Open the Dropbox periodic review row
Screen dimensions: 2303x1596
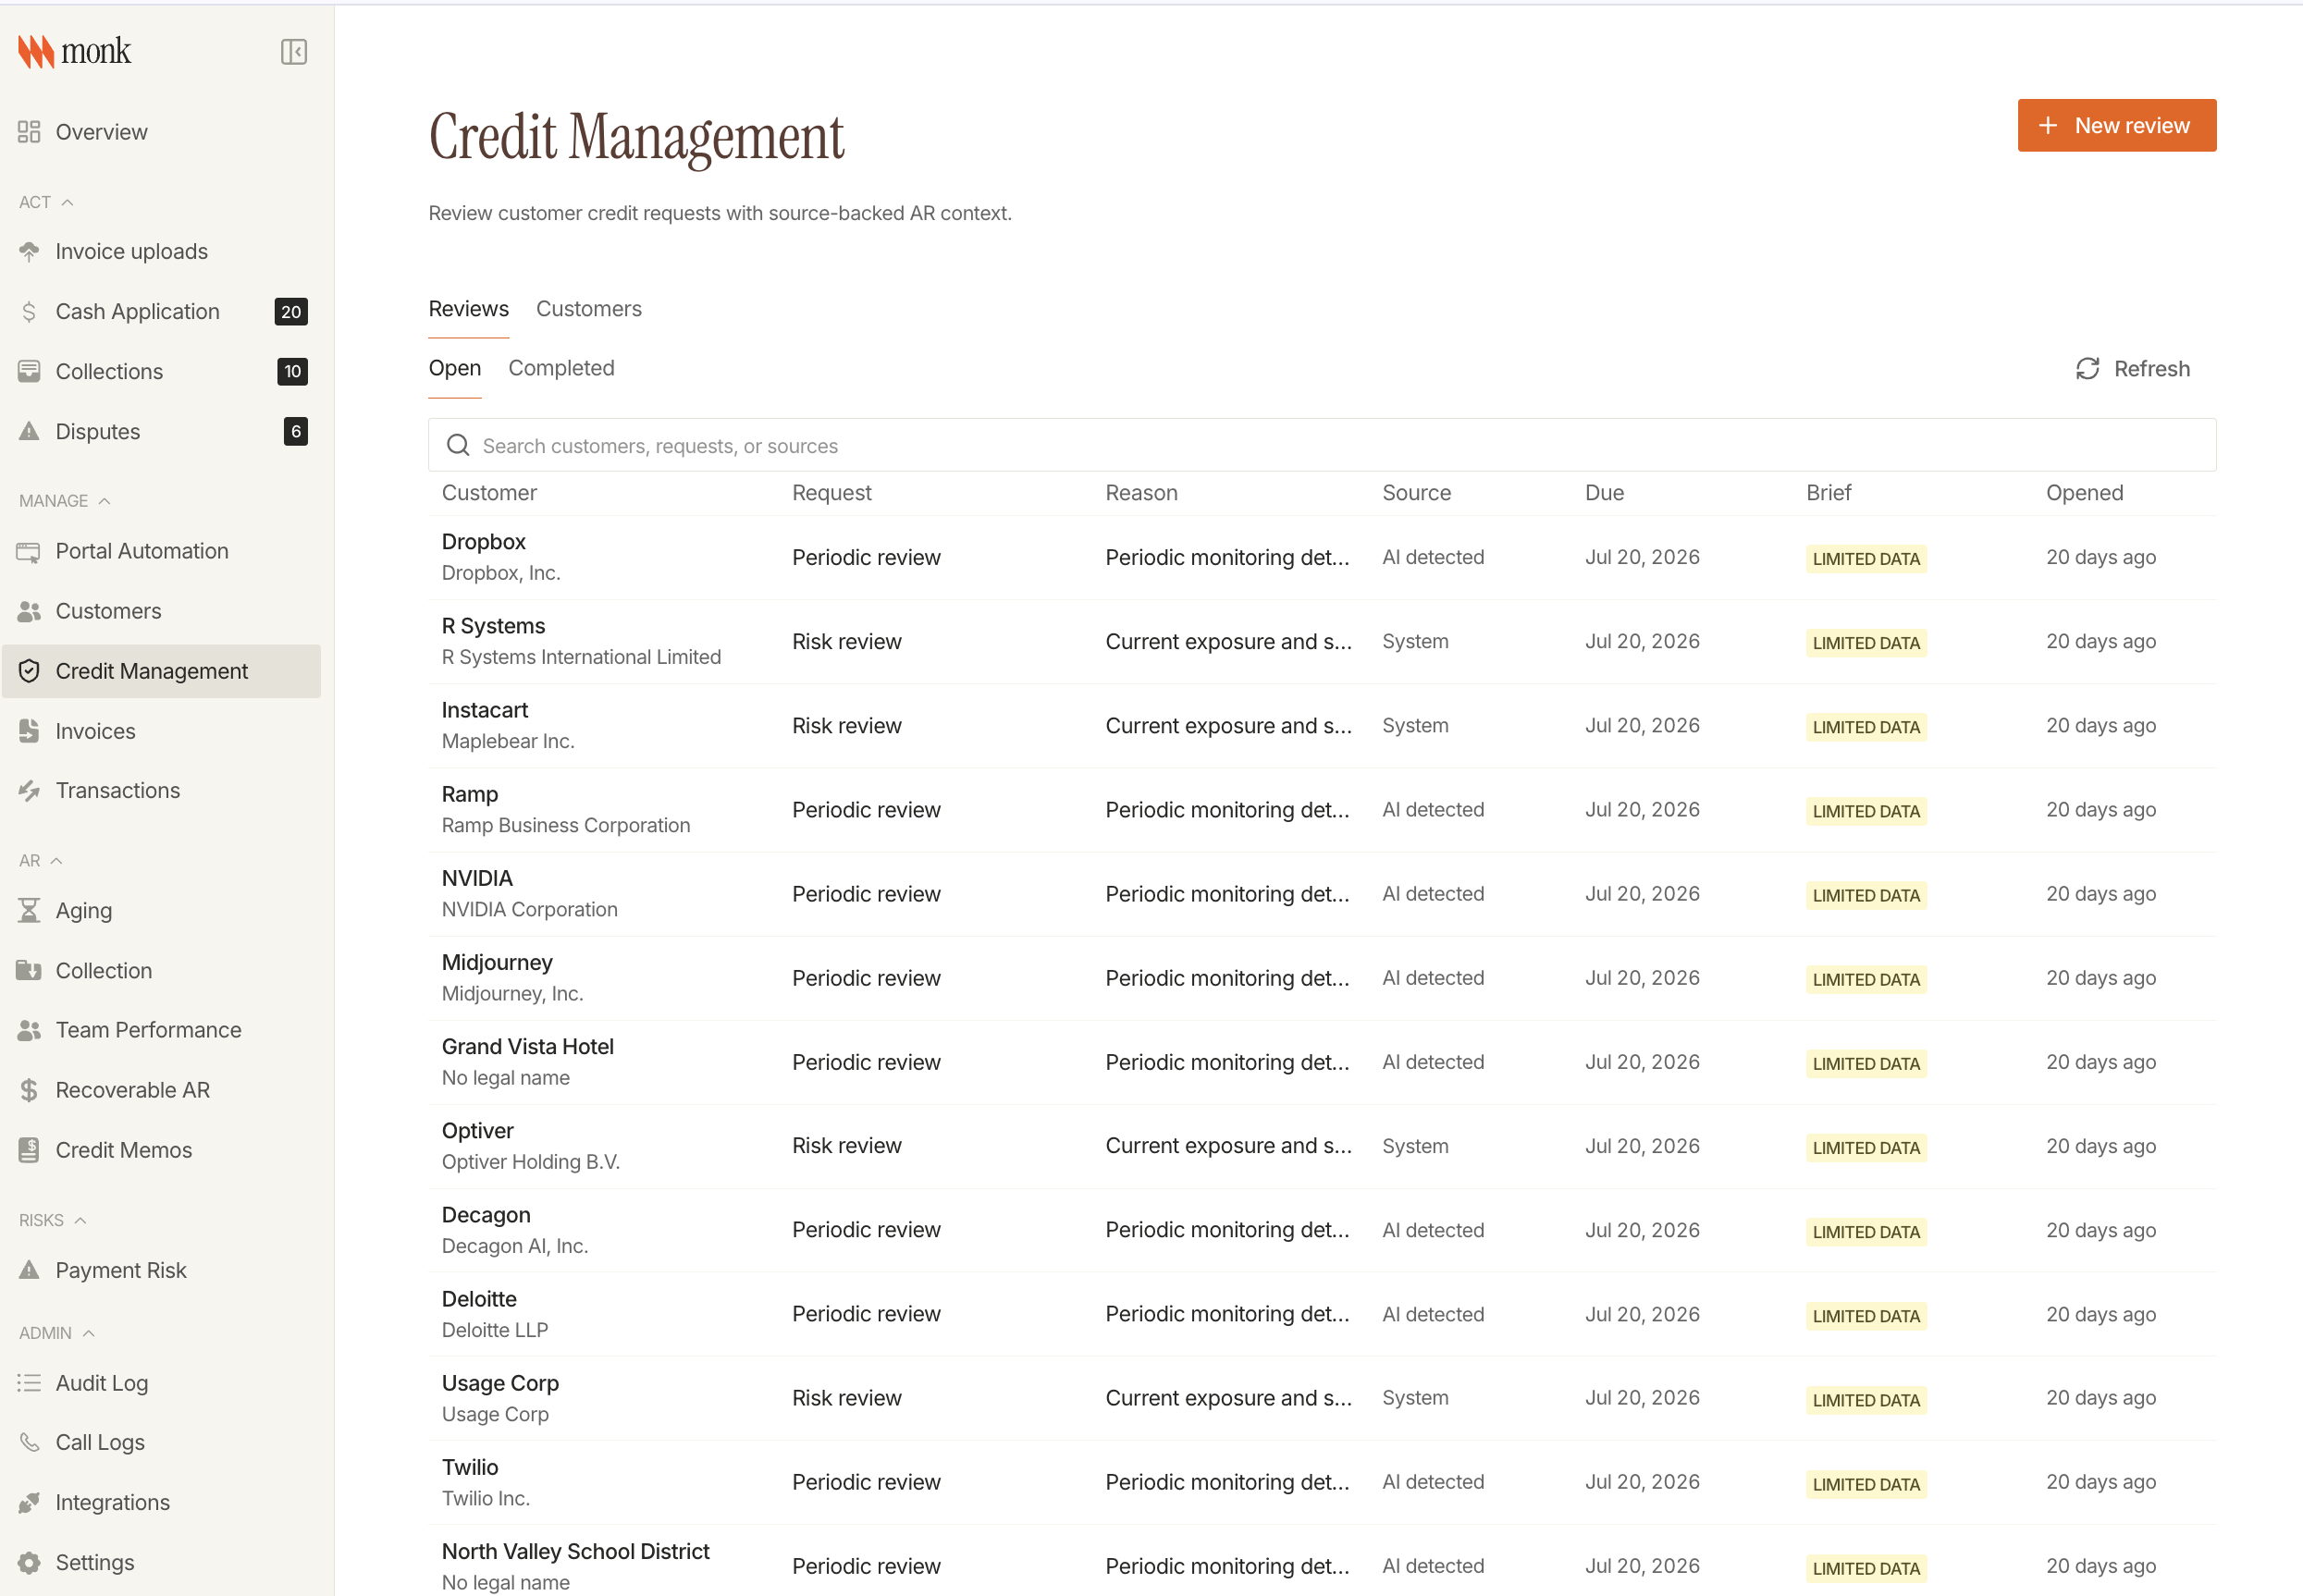[1322, 557]
